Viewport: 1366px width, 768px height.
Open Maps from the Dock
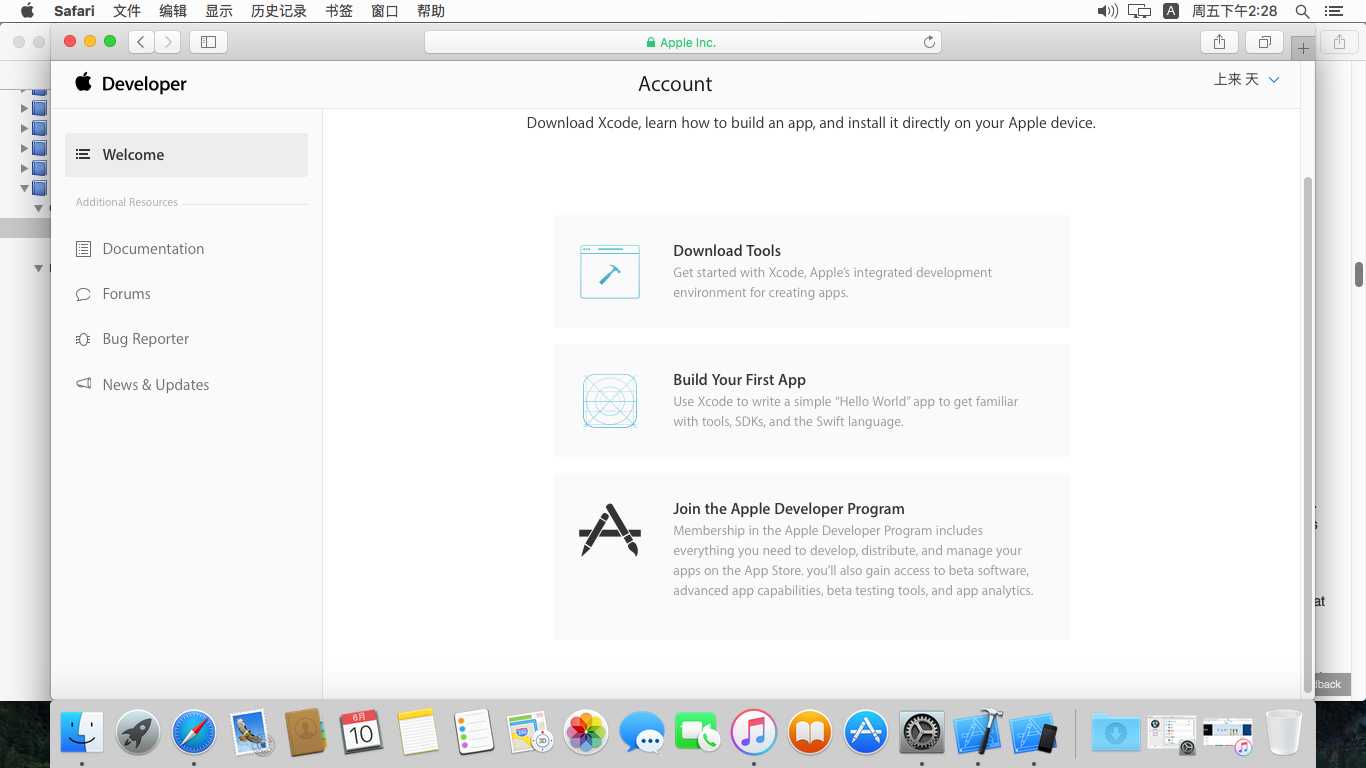pyautogui.click(x=530, y=733)
